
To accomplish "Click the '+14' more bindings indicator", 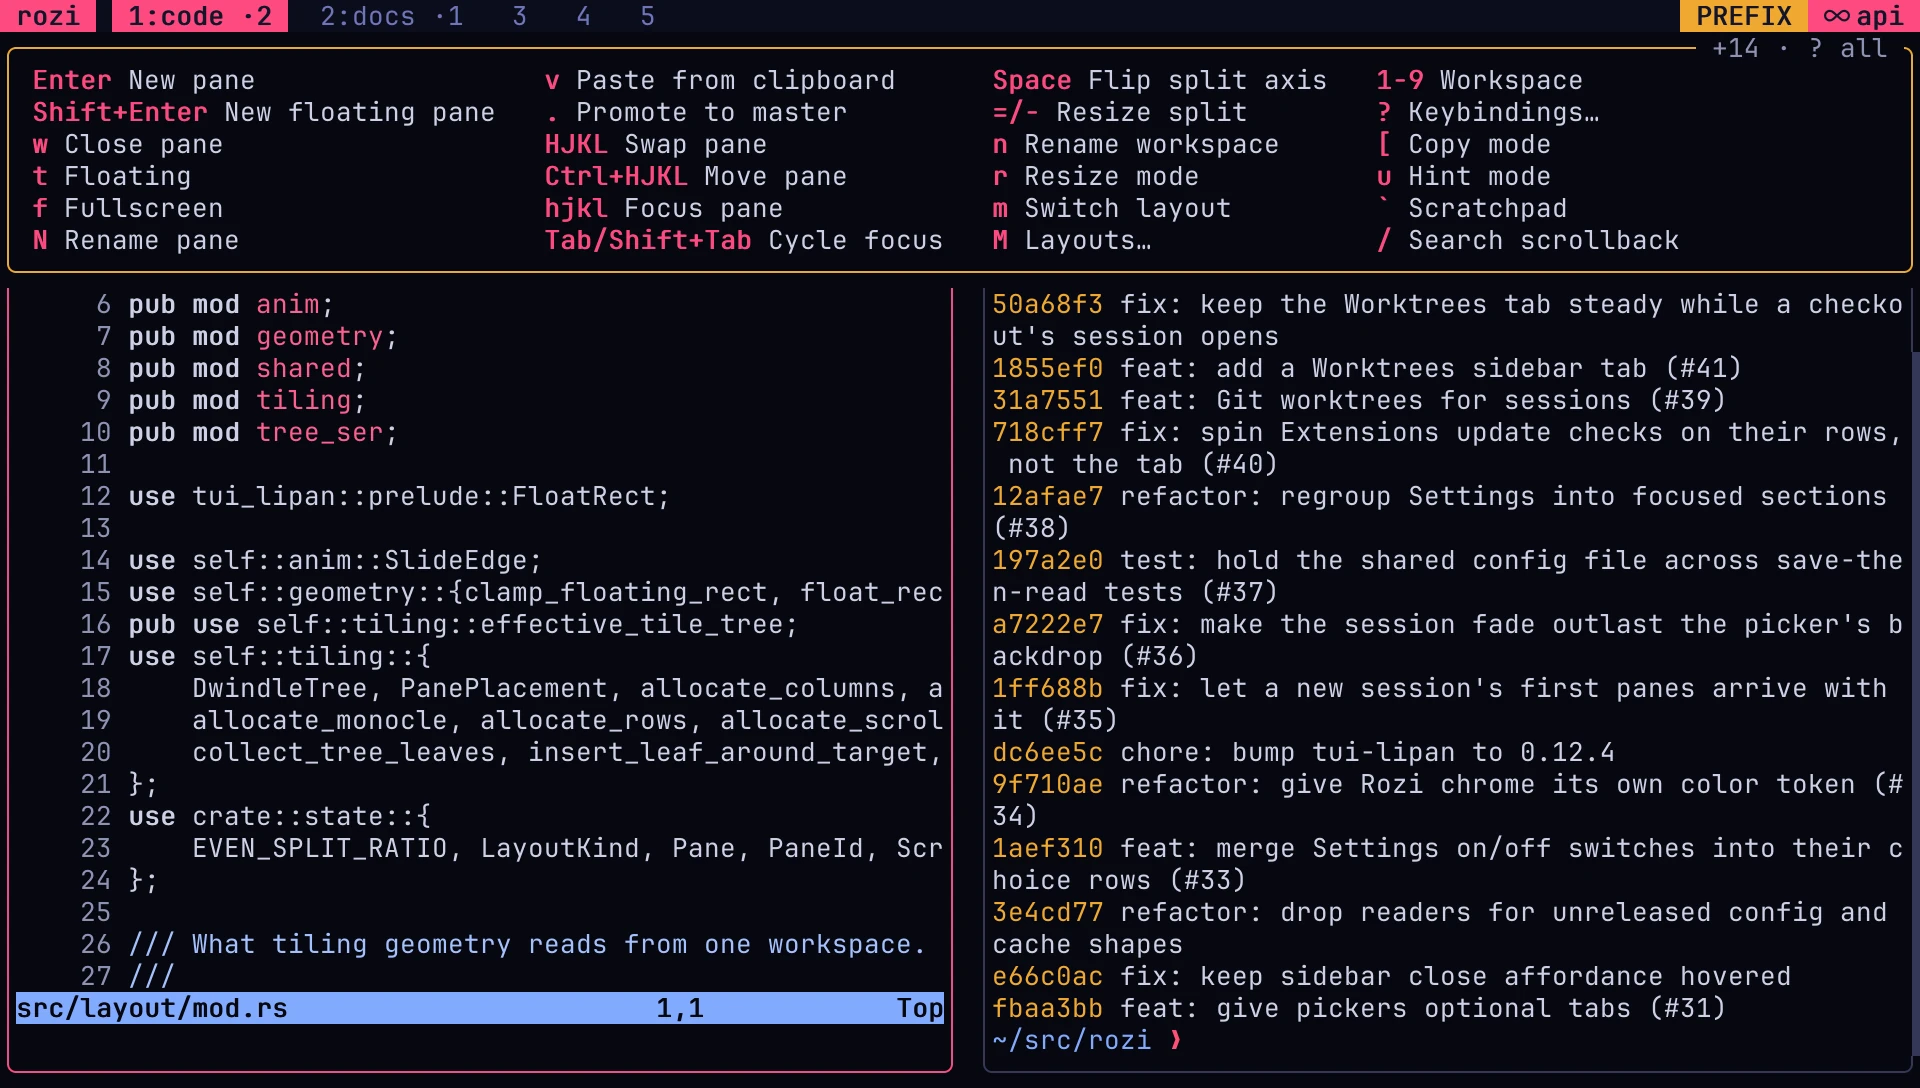I will [1735, 48].
